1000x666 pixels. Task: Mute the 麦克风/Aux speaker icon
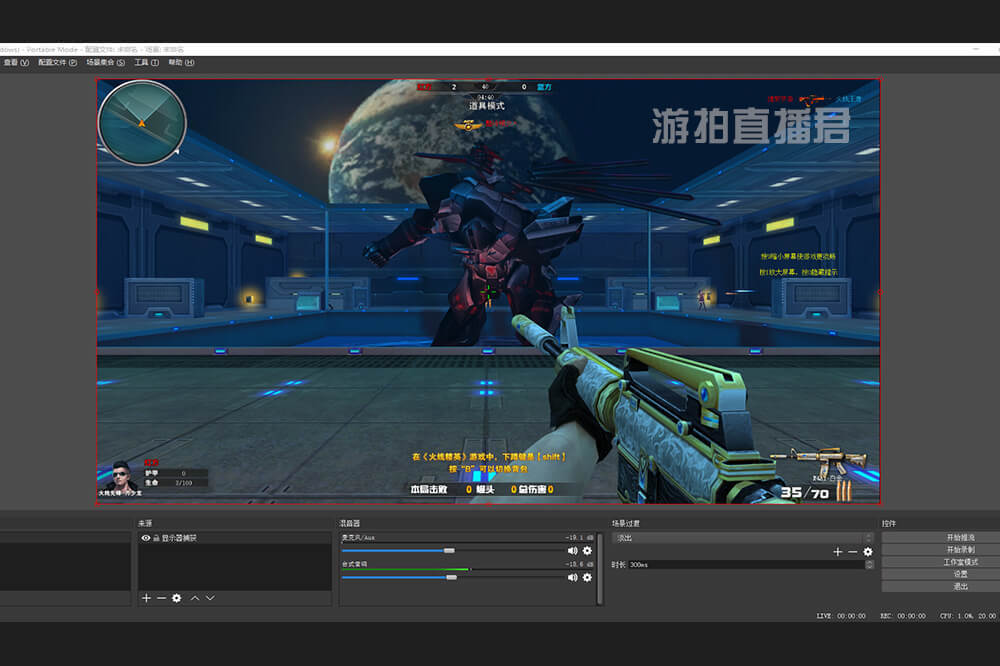(x=573, y=551)
